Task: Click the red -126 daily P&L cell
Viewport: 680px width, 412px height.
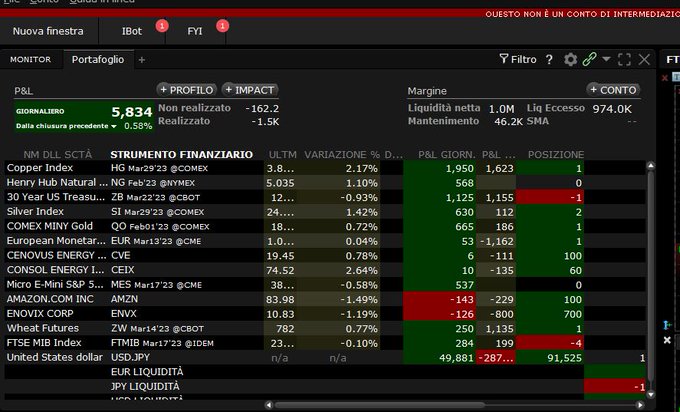Action: pos(439,314)
